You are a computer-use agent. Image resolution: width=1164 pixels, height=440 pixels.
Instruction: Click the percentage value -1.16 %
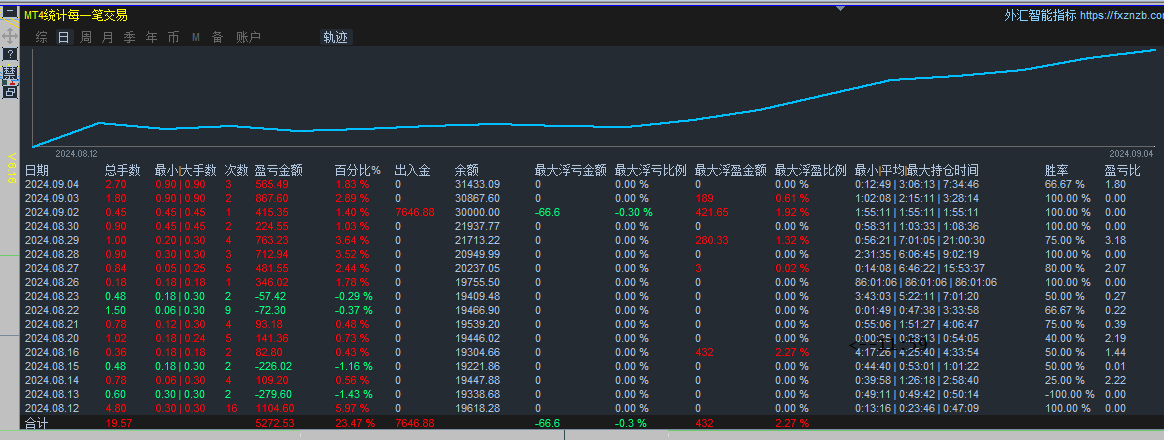coord(354,366)
